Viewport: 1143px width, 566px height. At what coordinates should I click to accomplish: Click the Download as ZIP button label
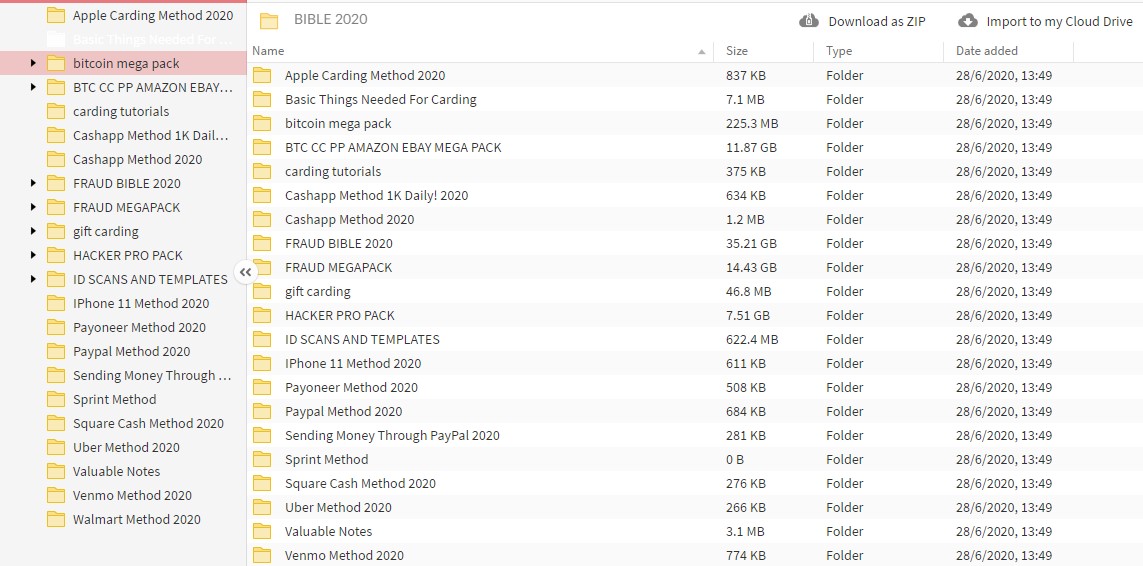[877, 21]
